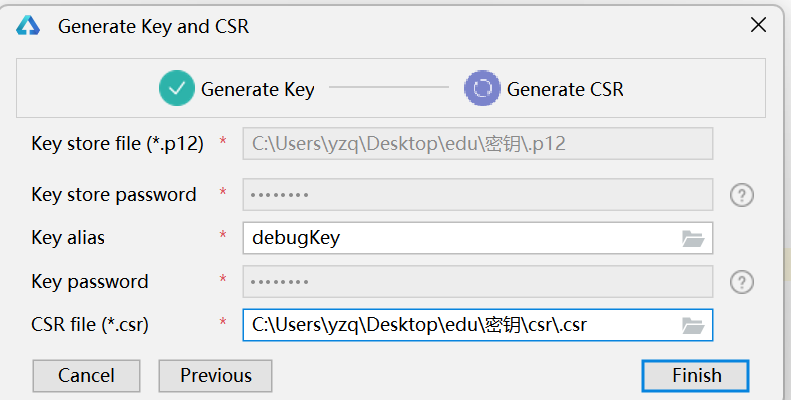Click the Generate Key checkmark icon

[177, 88]
